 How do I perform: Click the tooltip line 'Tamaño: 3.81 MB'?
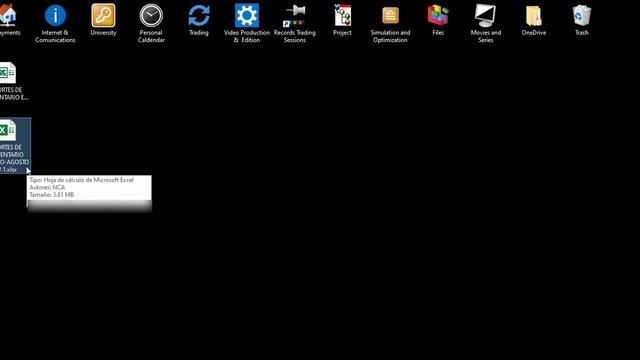click(51, 195)
